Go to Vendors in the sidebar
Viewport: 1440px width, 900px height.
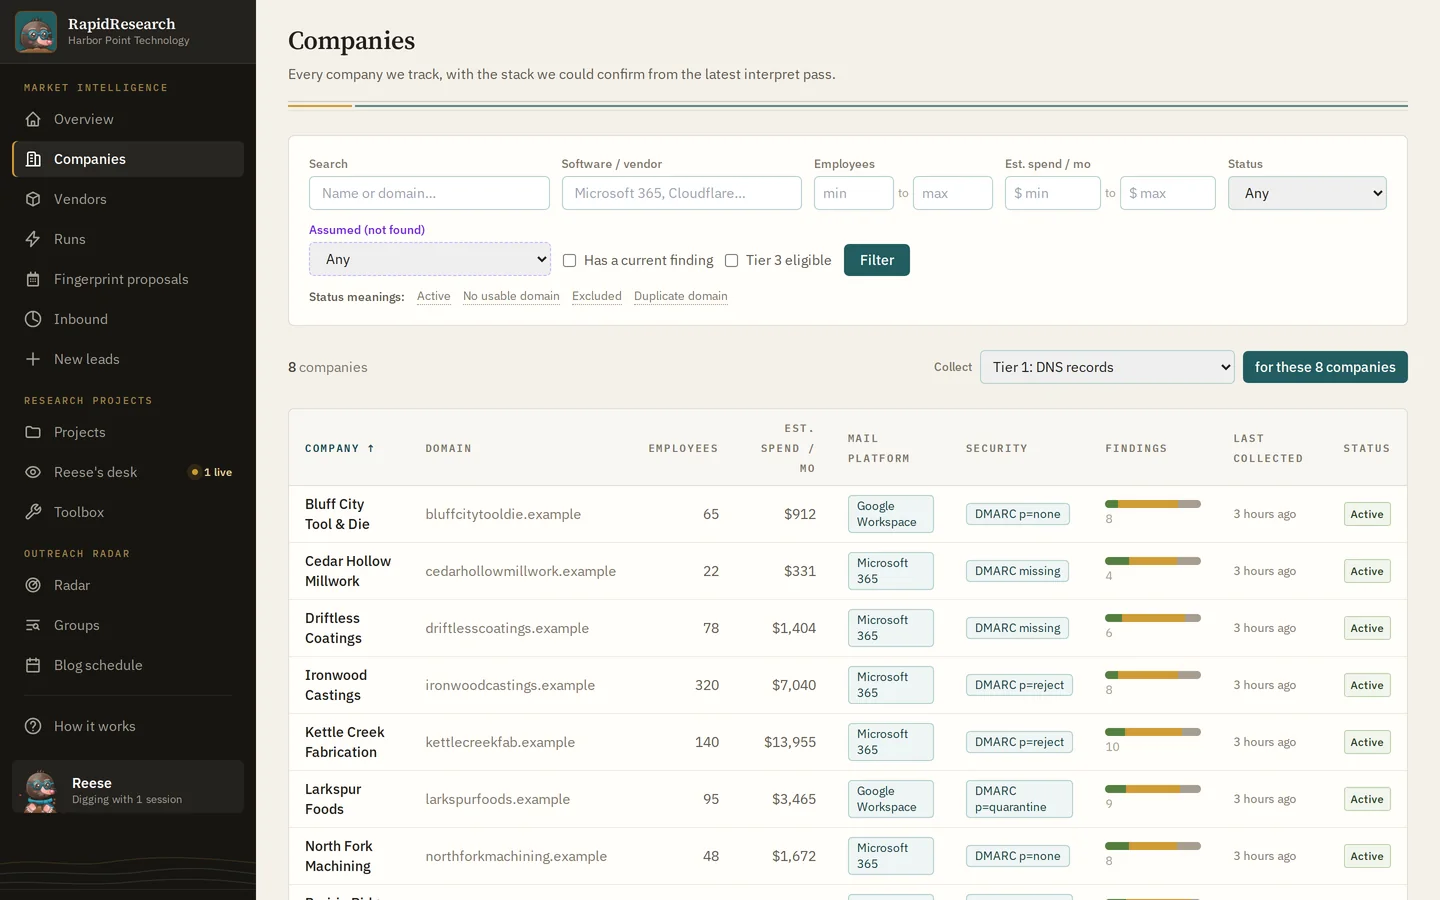click(128, 199)
